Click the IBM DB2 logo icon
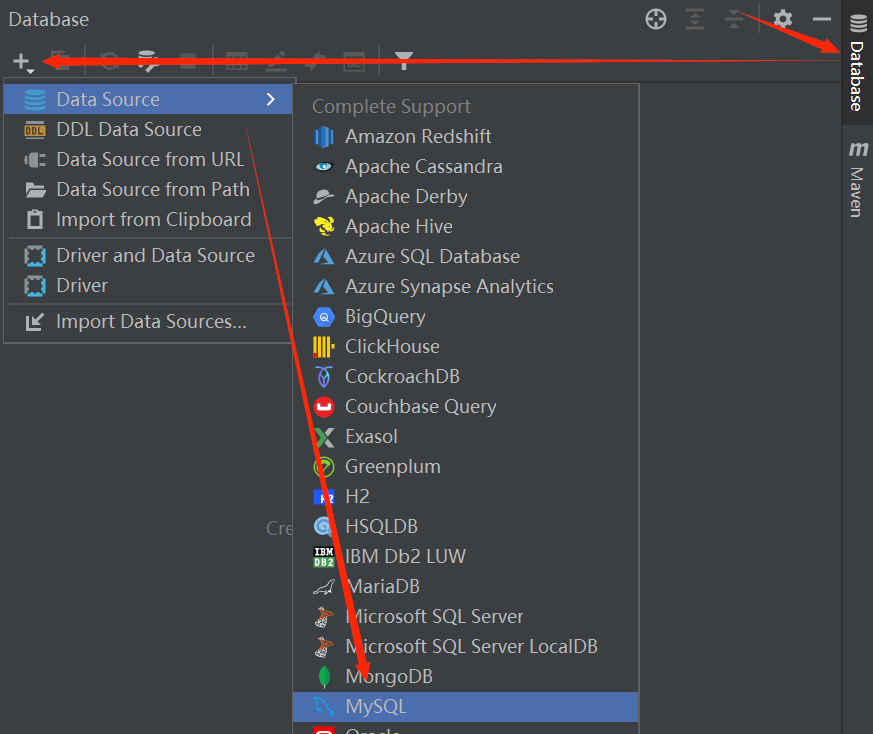This screenshot has height=734, width=873. pos(323,557)
